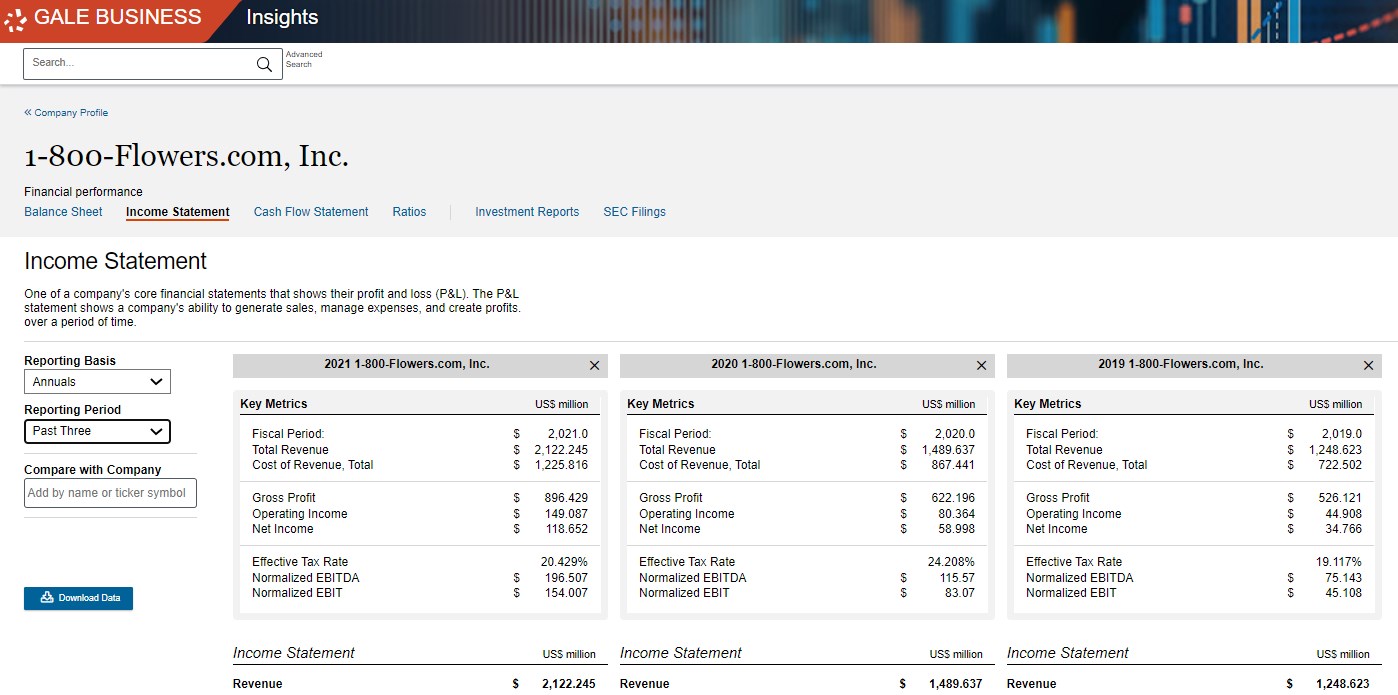Go back to Company Profile
The image size is (1398, 695).
tap(66, 113)
